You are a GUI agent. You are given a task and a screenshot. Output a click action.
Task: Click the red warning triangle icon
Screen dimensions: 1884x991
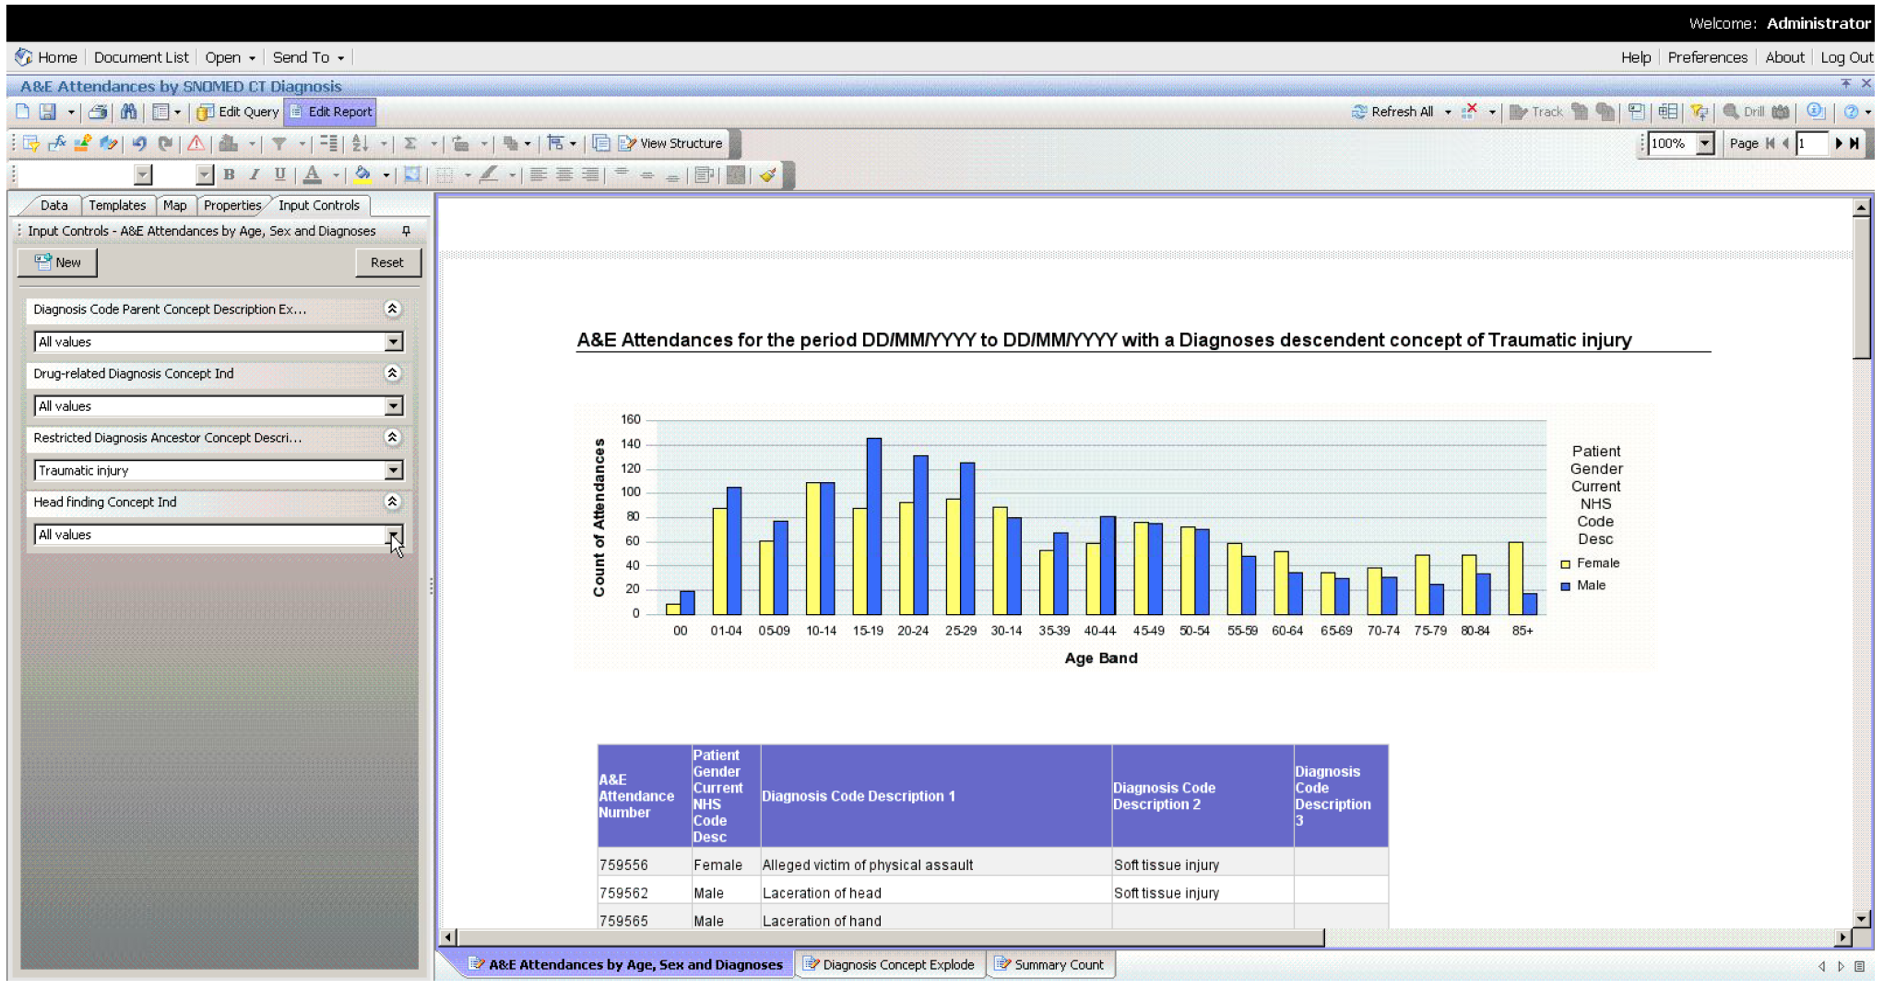pos(196,144)
